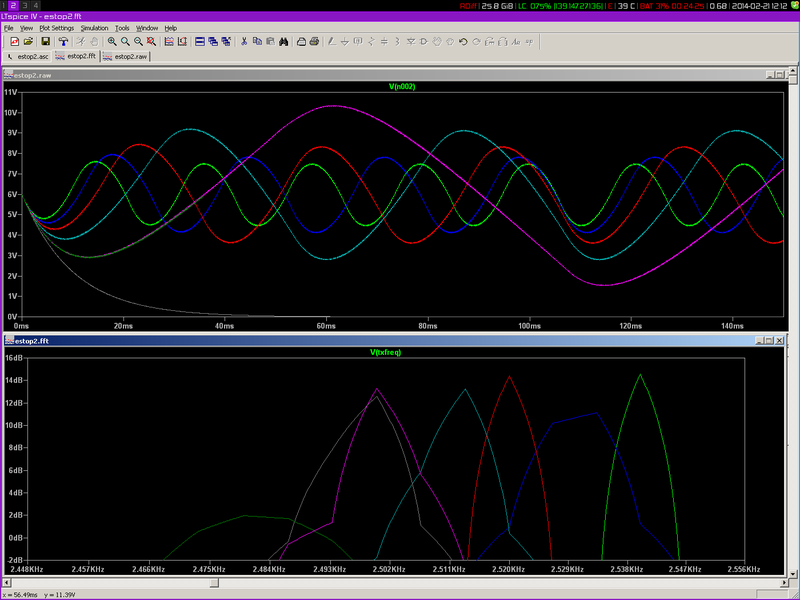
Task: Save using the floppy disk icon
Action: (45, 41)
